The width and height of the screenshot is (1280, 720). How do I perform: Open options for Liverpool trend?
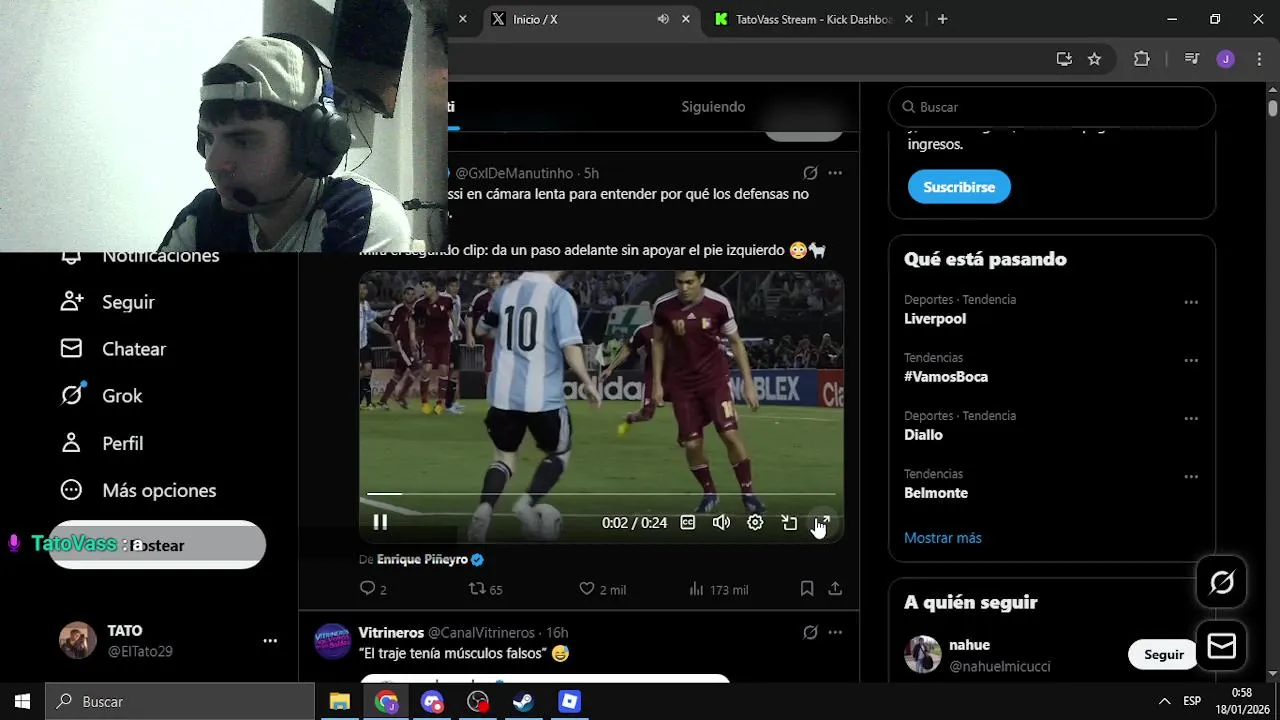(x=1191, y=302)
